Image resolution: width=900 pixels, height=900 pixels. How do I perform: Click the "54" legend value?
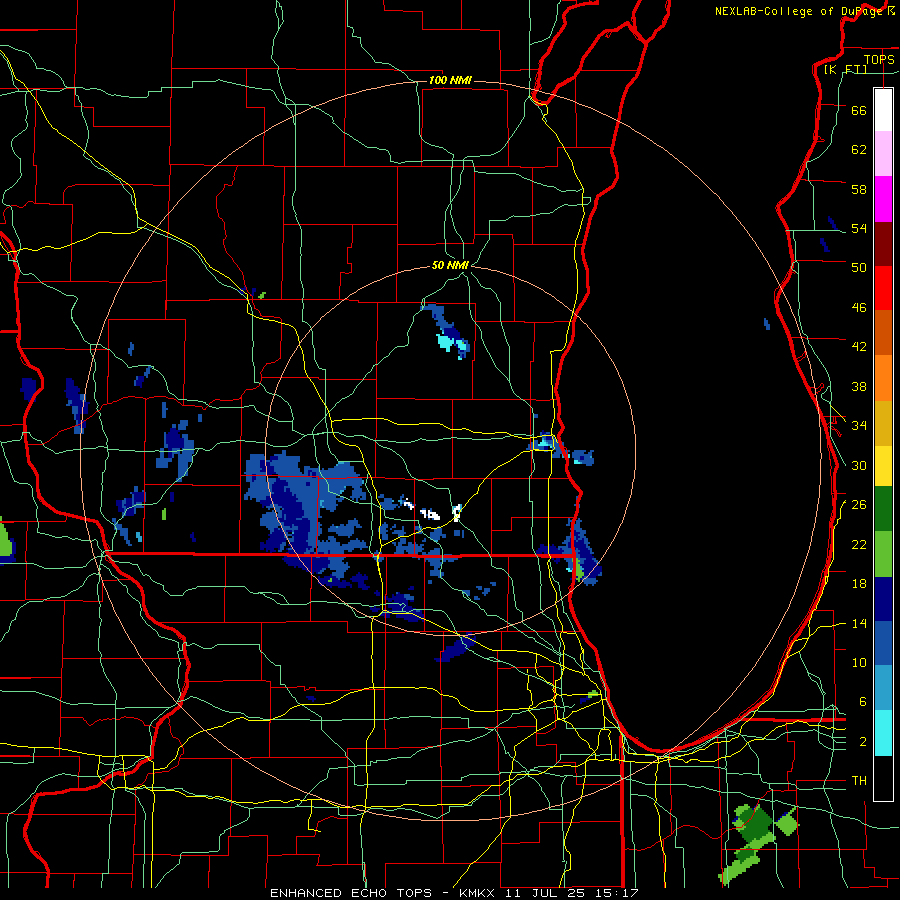[859, 228]
